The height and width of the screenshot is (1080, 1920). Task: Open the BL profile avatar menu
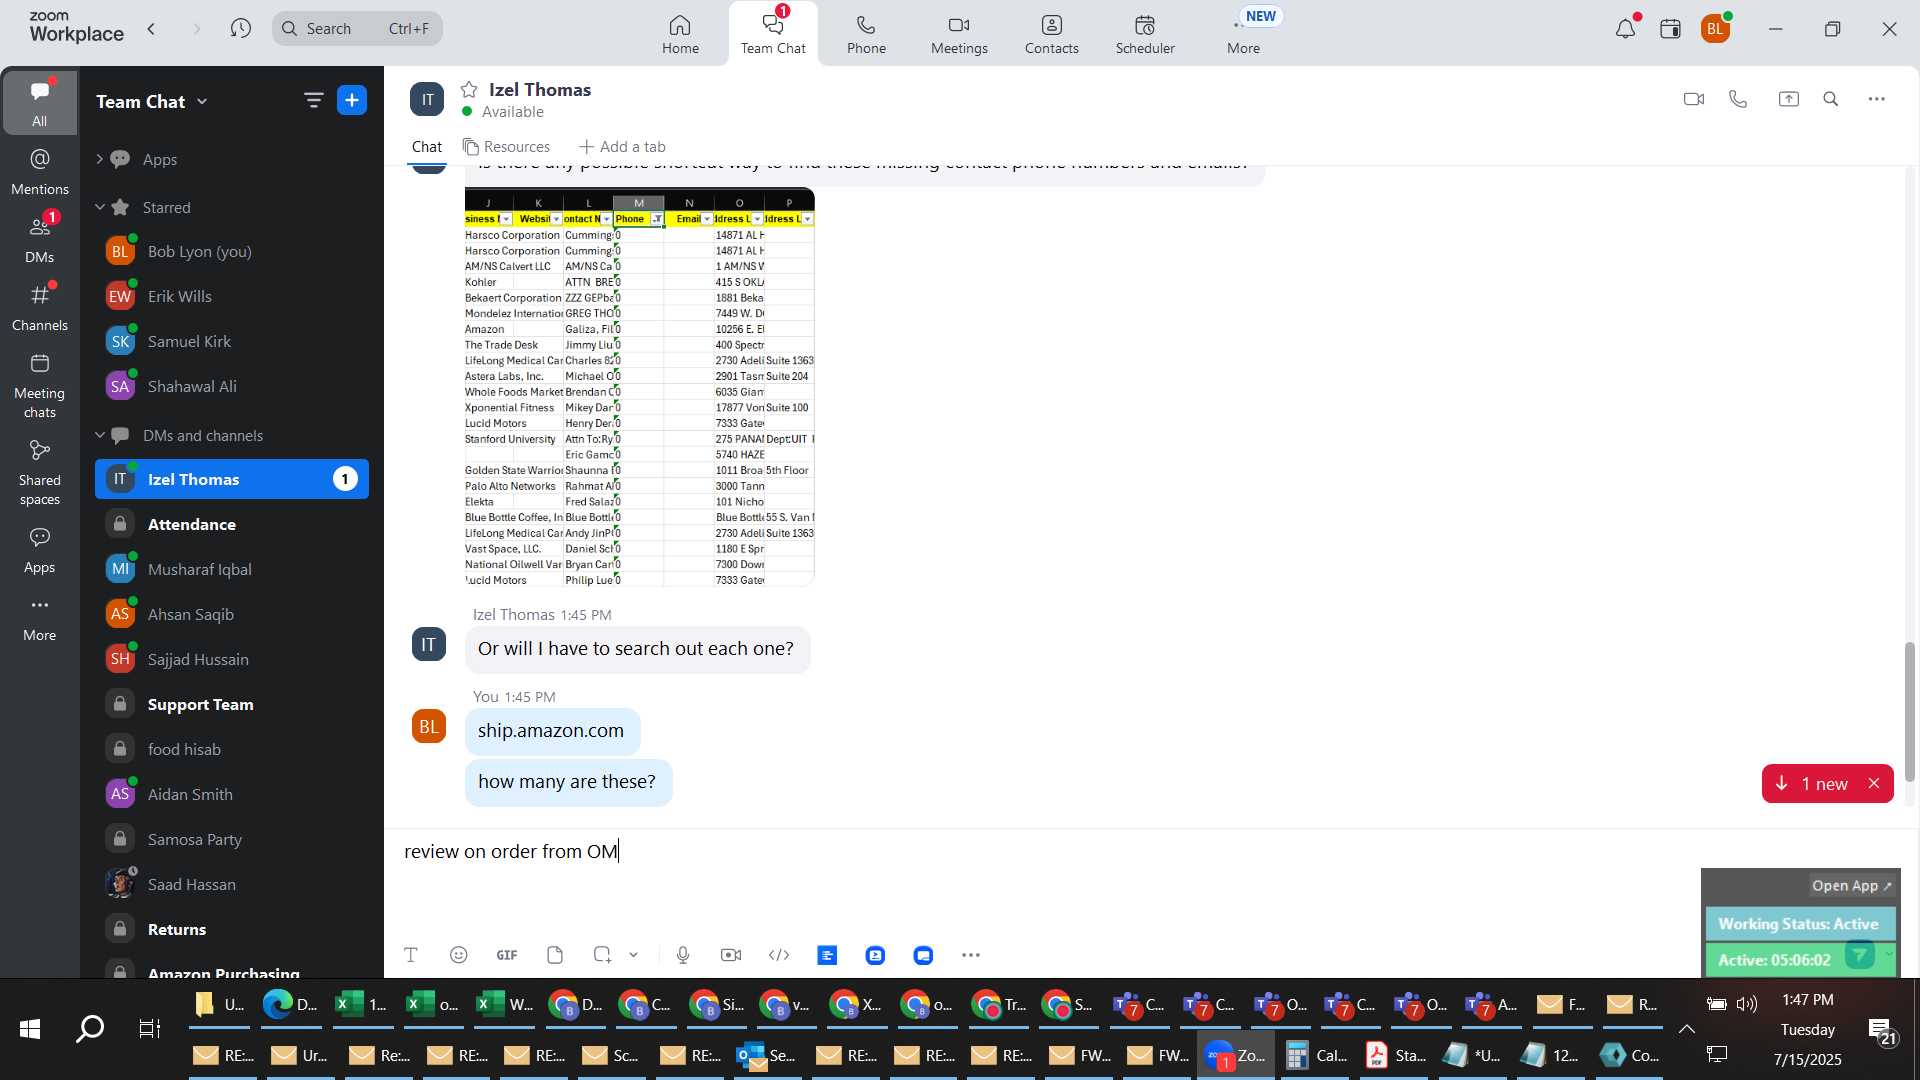[x=1717, y=29]
